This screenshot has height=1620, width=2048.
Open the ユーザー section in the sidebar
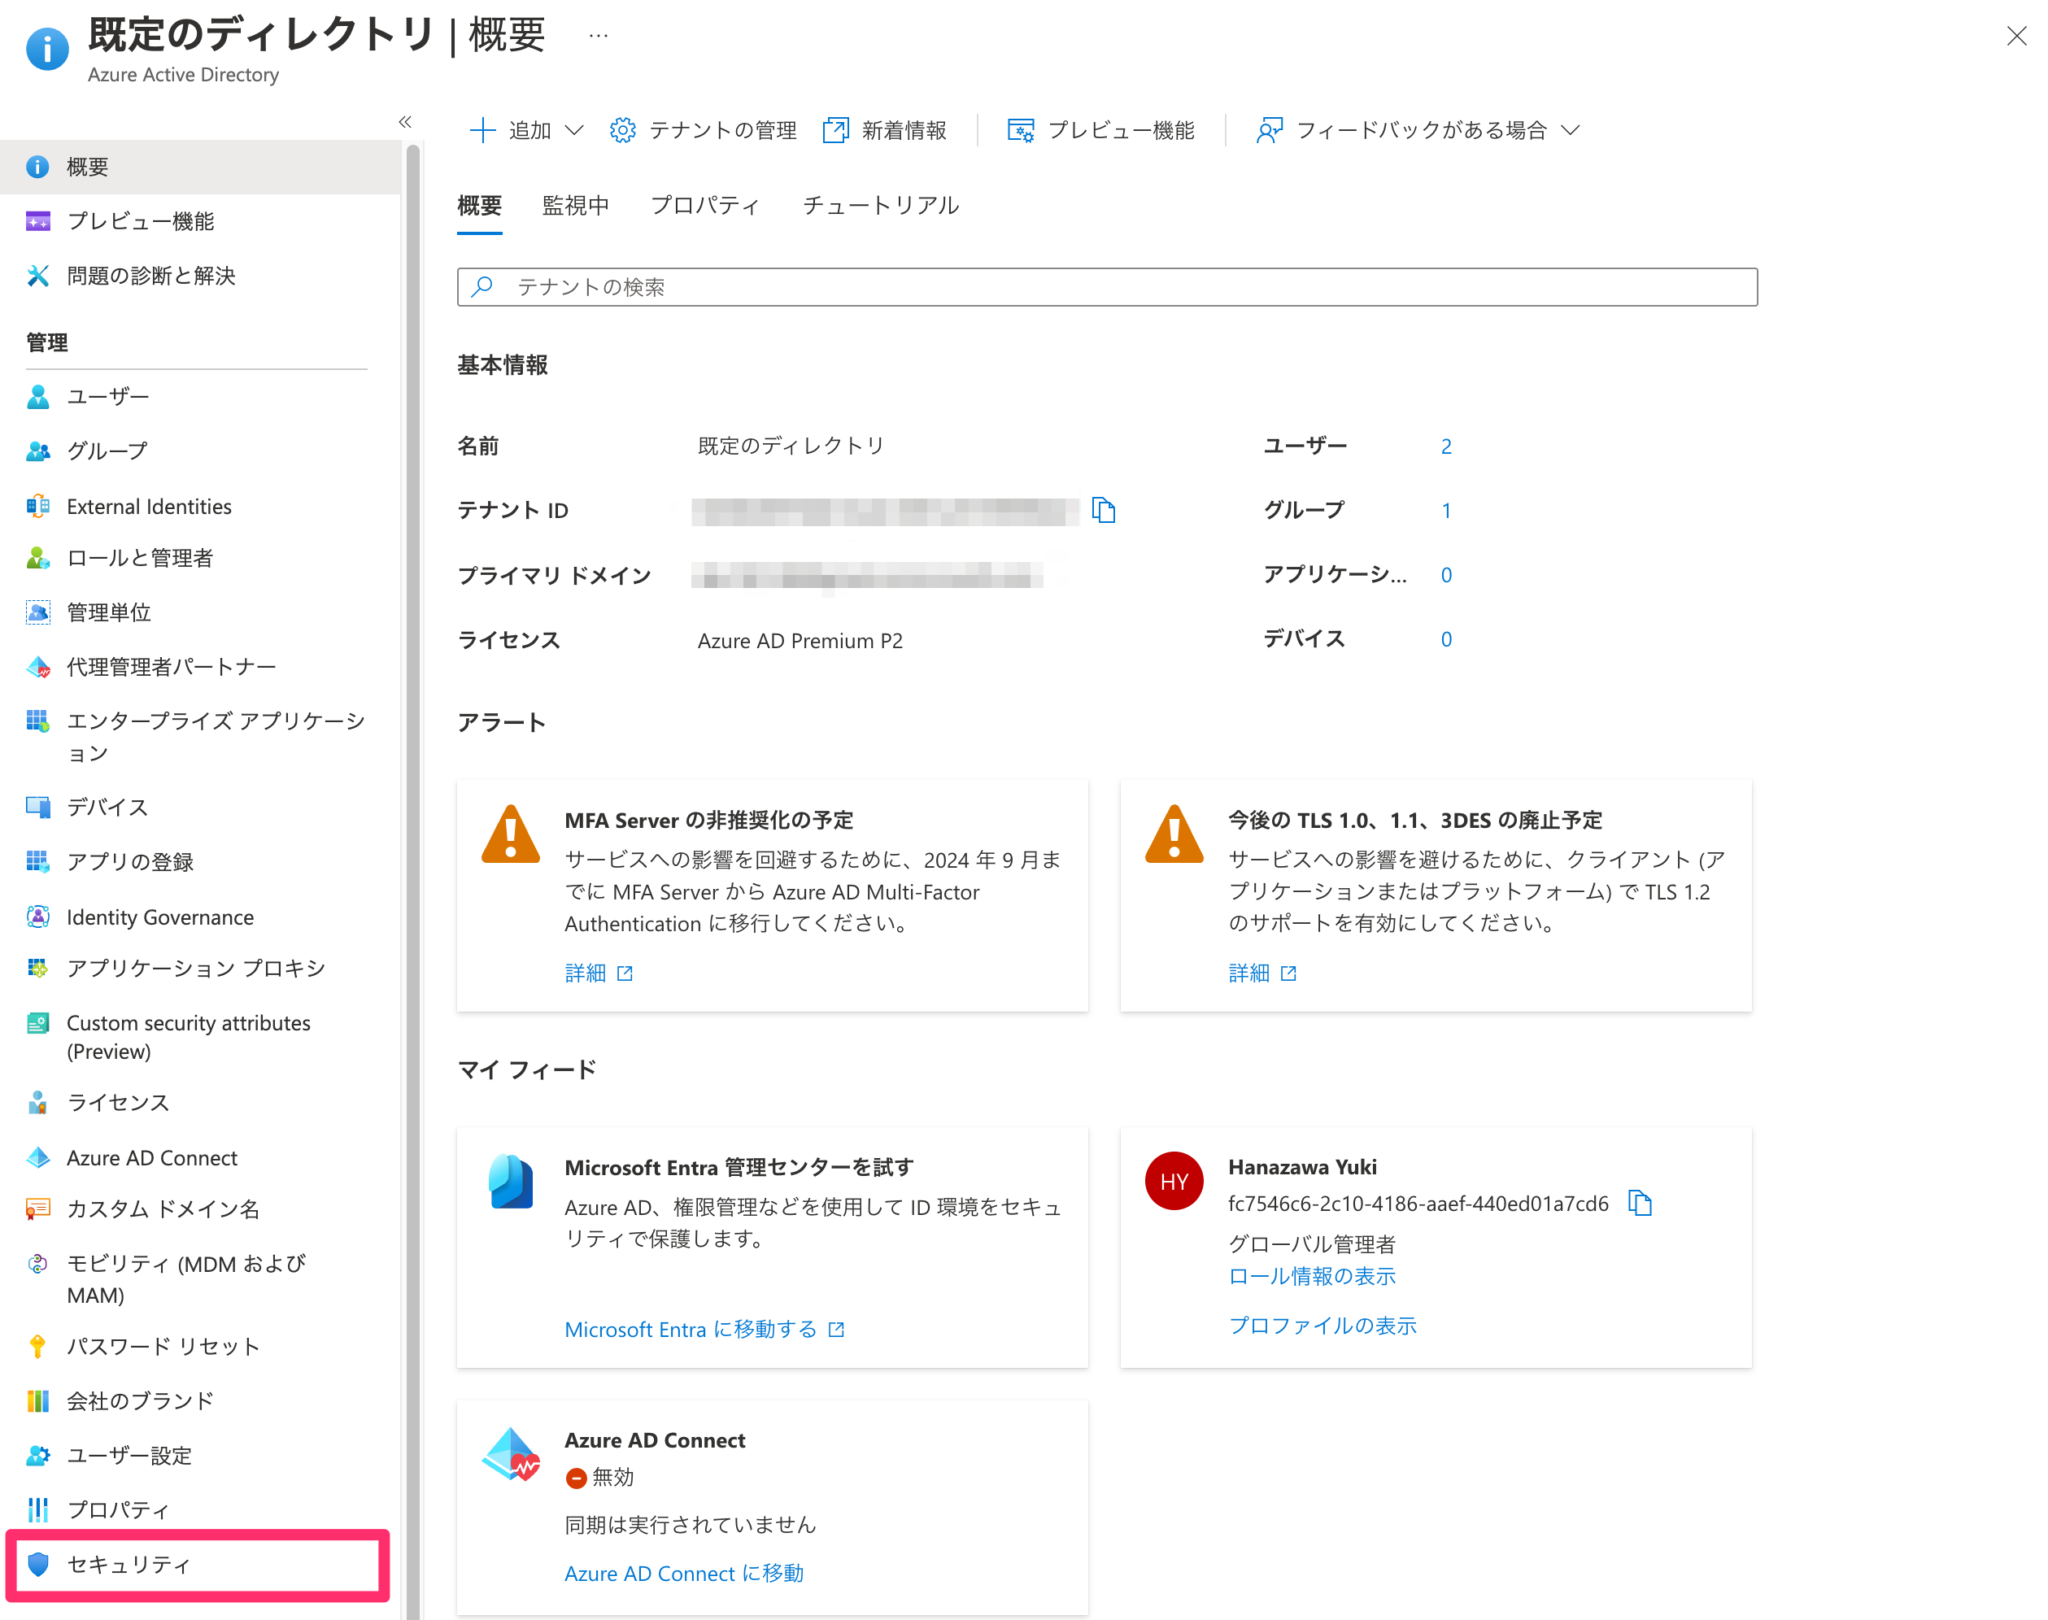107,396
